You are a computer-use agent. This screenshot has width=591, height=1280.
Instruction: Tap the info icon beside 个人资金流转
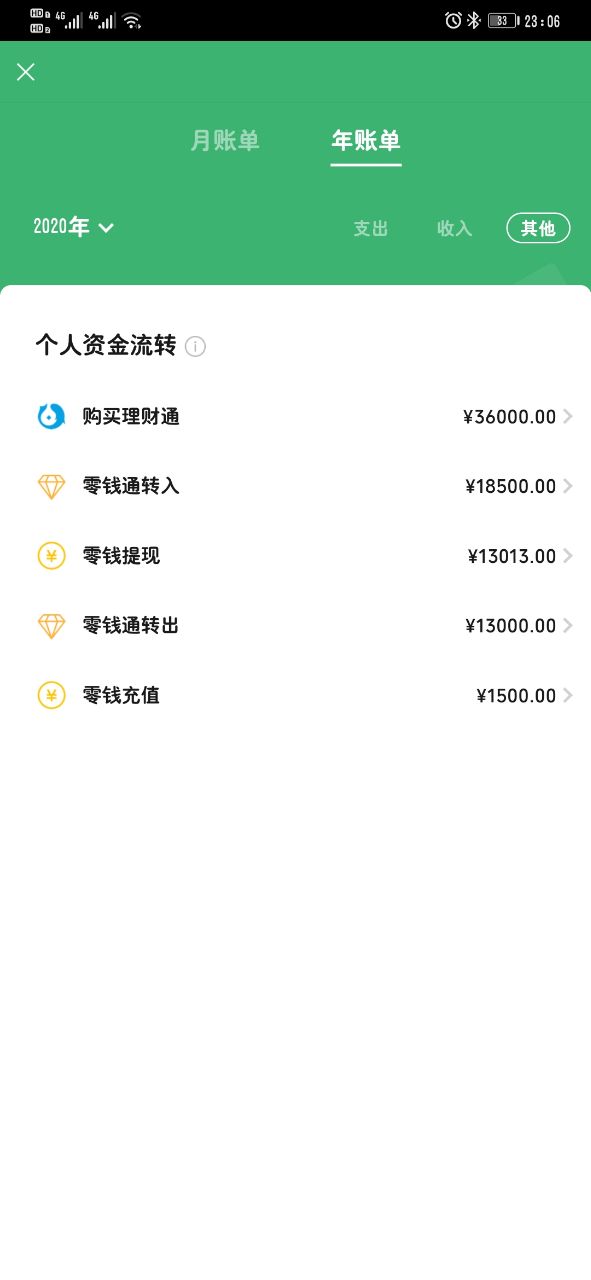tap(196, 347)
